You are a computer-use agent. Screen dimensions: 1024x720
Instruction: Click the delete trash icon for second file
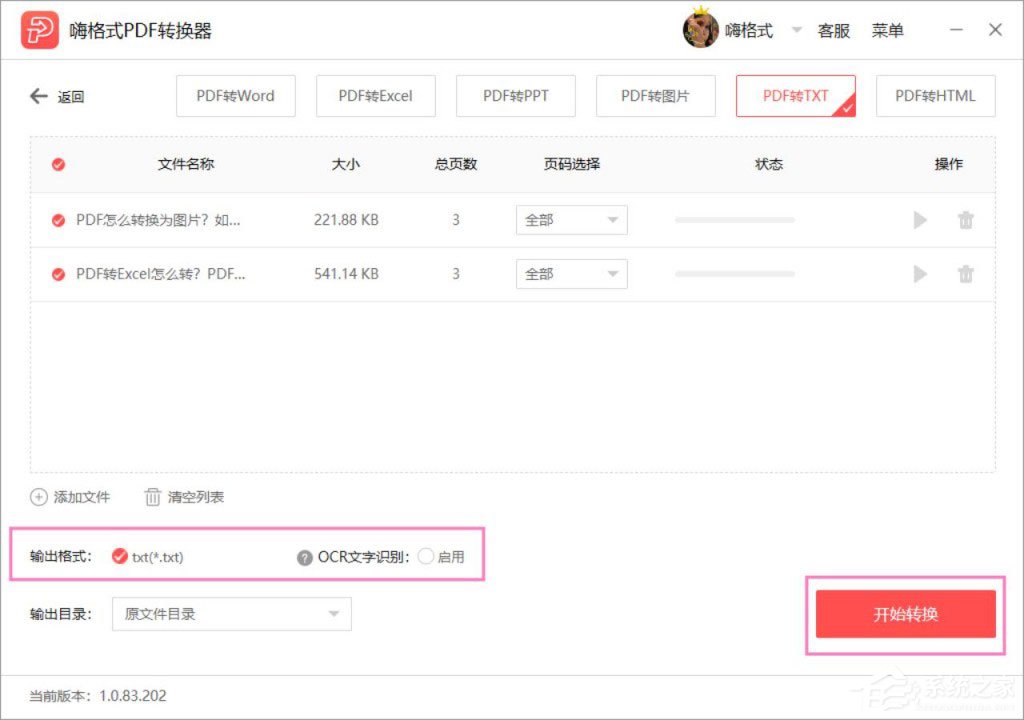pyautogui.click(x=966, y=274)
